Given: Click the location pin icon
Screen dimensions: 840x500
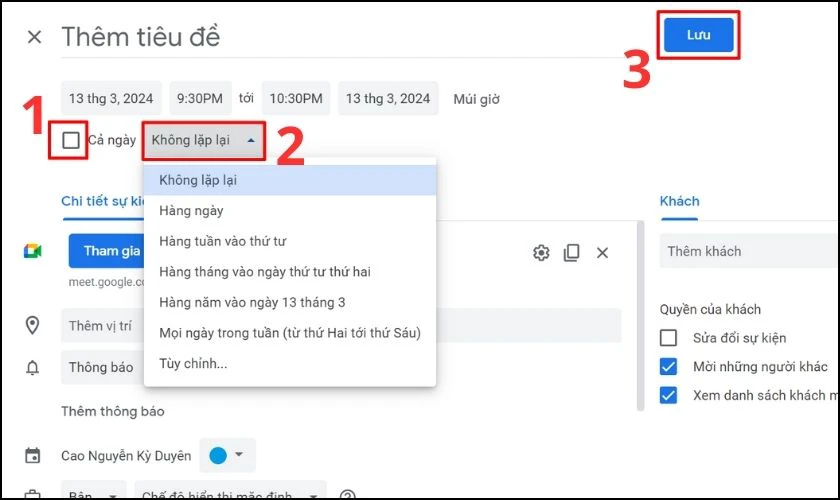Looking at the screenshot, I should [33, 325].
